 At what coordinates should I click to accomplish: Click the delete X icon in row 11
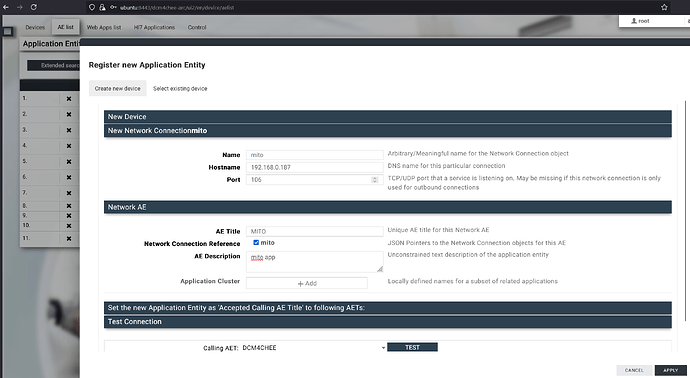[x=69, y=239]
